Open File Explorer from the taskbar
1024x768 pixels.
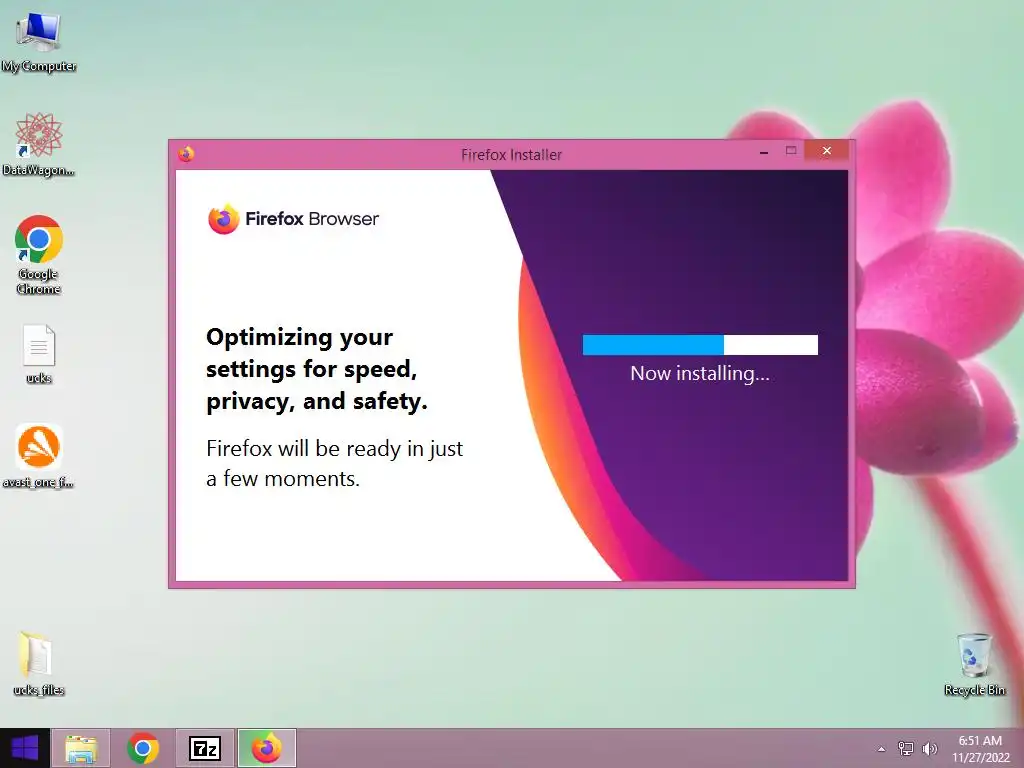(x=82, y=748)
